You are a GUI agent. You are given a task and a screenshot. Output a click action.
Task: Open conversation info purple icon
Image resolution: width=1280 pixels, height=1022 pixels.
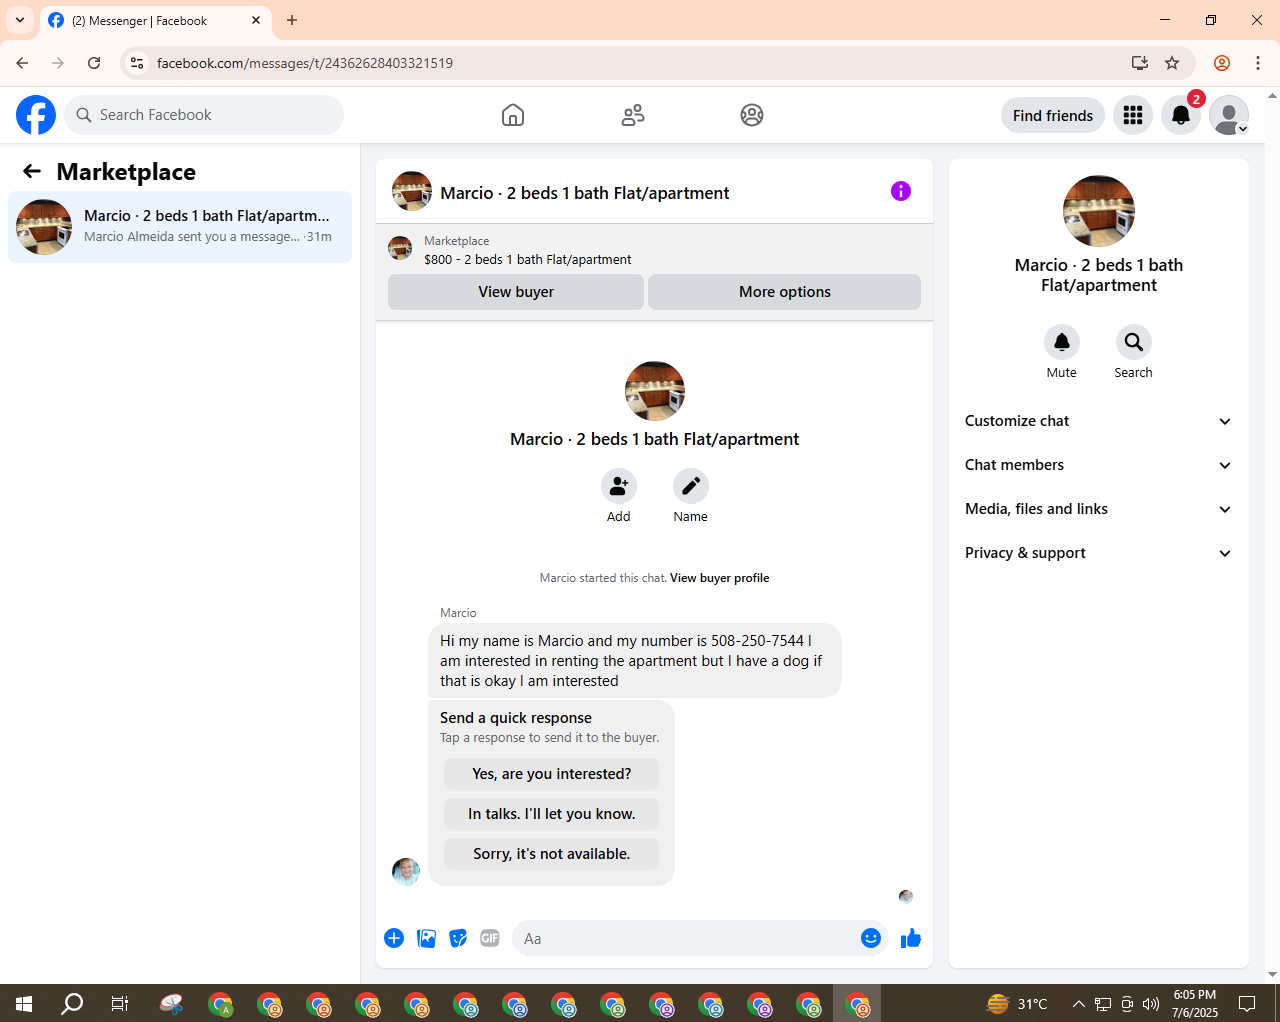(x=901, y=191)
